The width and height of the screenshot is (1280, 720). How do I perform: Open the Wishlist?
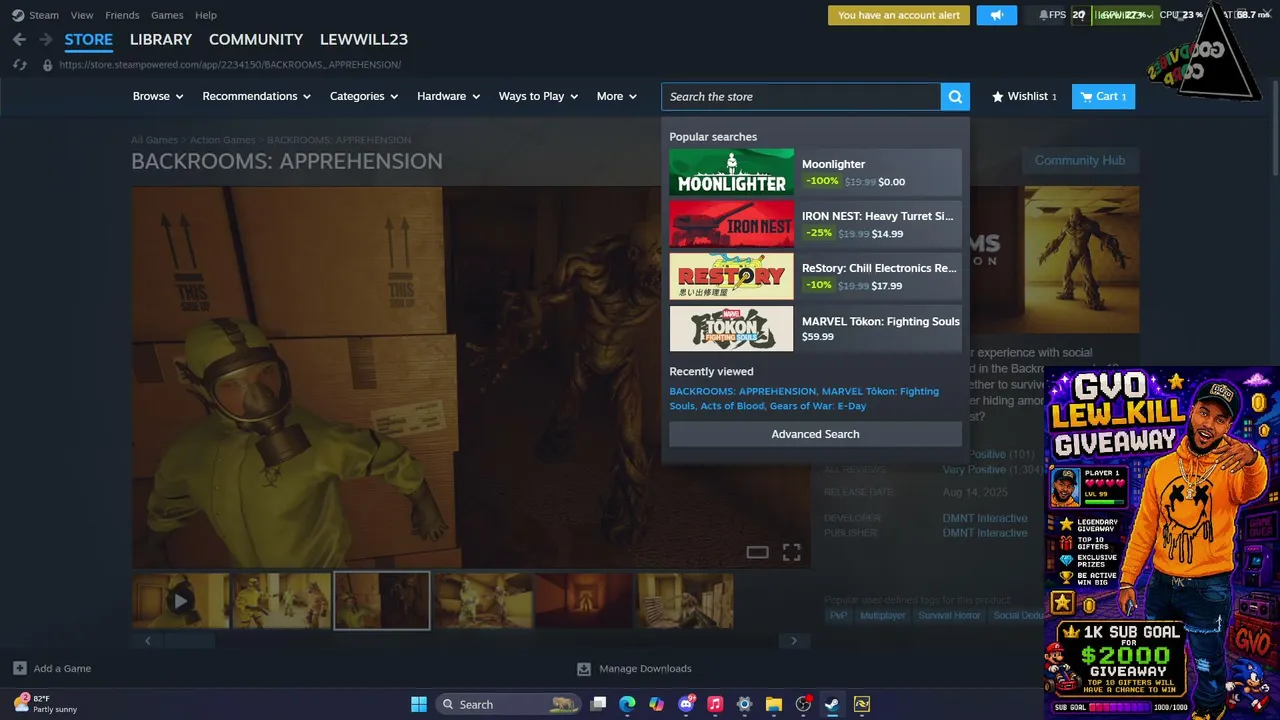[x=1024, y=96]
